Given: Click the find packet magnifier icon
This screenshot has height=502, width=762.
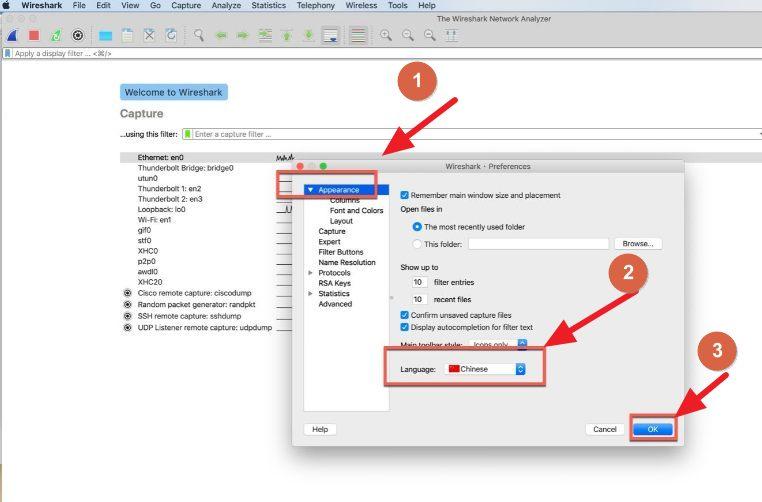Looking at the screenshot, I should coord(199,35).
